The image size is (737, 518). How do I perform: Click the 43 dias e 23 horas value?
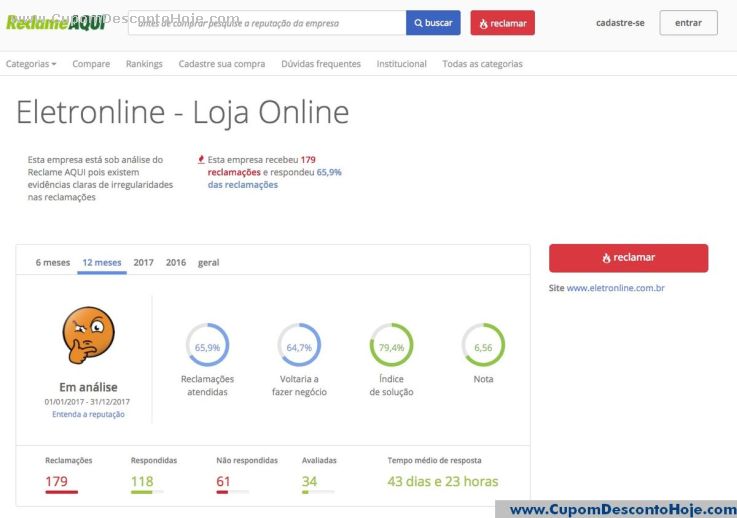pyautogui.click(x=443, y=481)
